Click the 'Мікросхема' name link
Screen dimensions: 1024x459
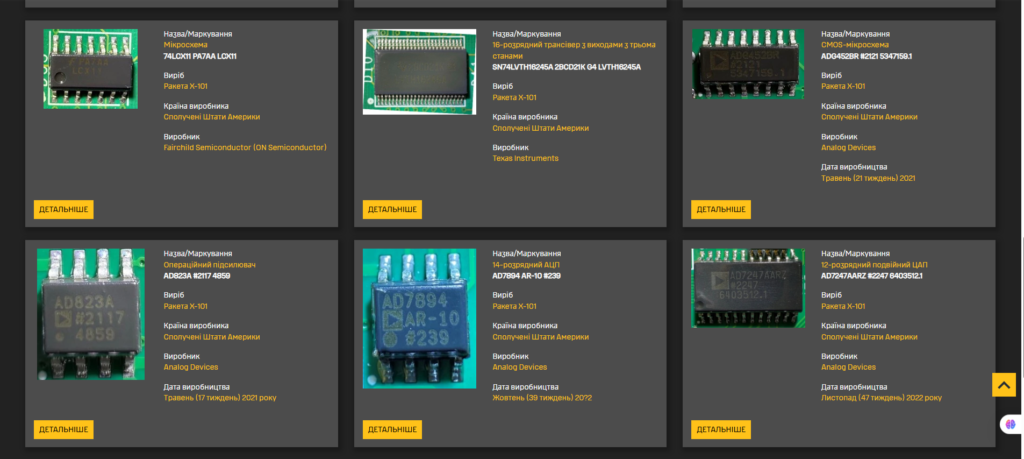185,45
